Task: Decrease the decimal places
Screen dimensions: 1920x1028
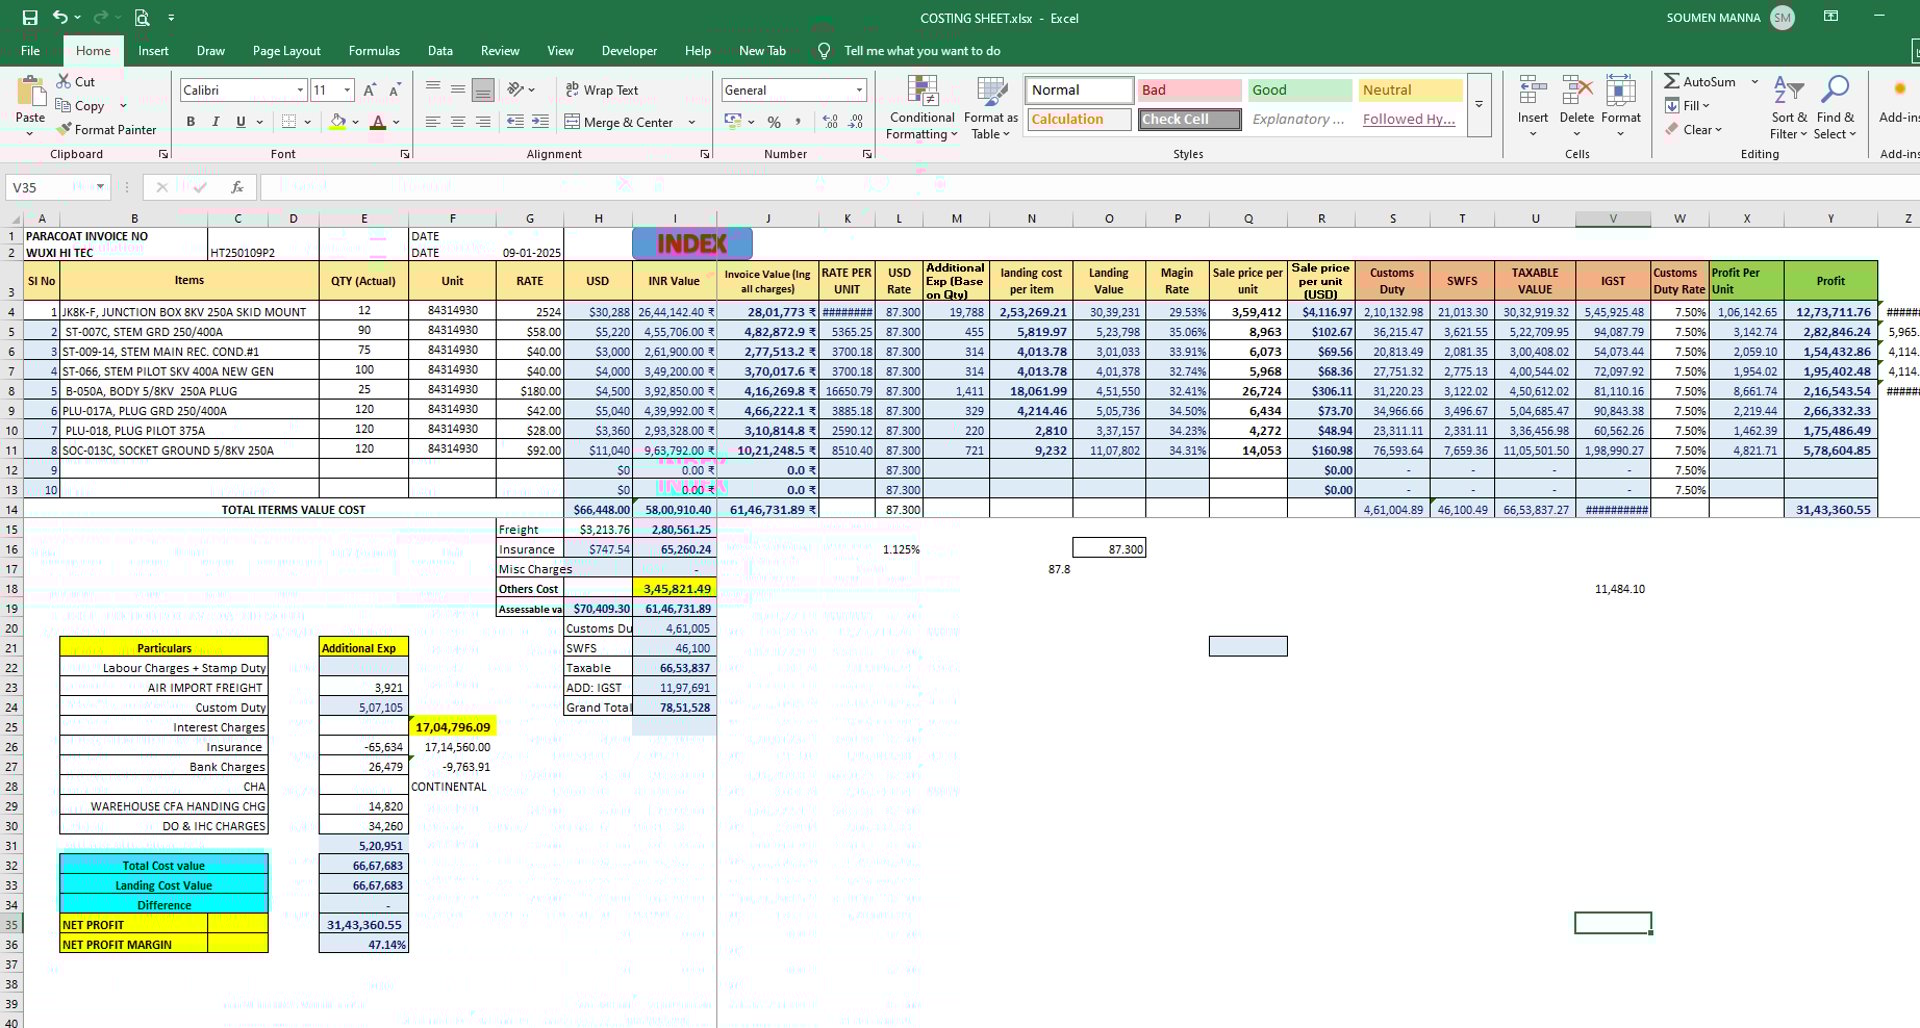Action: pos(856,122)
